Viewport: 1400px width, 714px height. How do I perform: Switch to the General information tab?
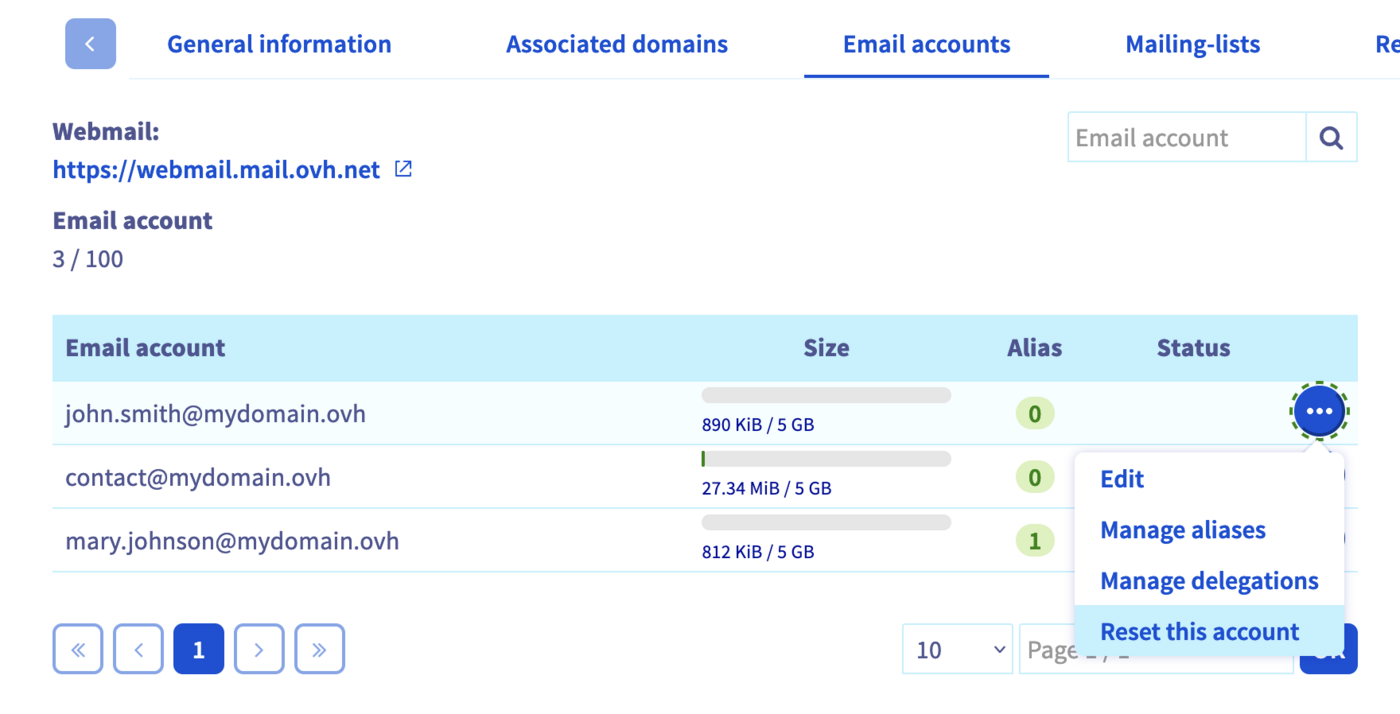(279, 44)
